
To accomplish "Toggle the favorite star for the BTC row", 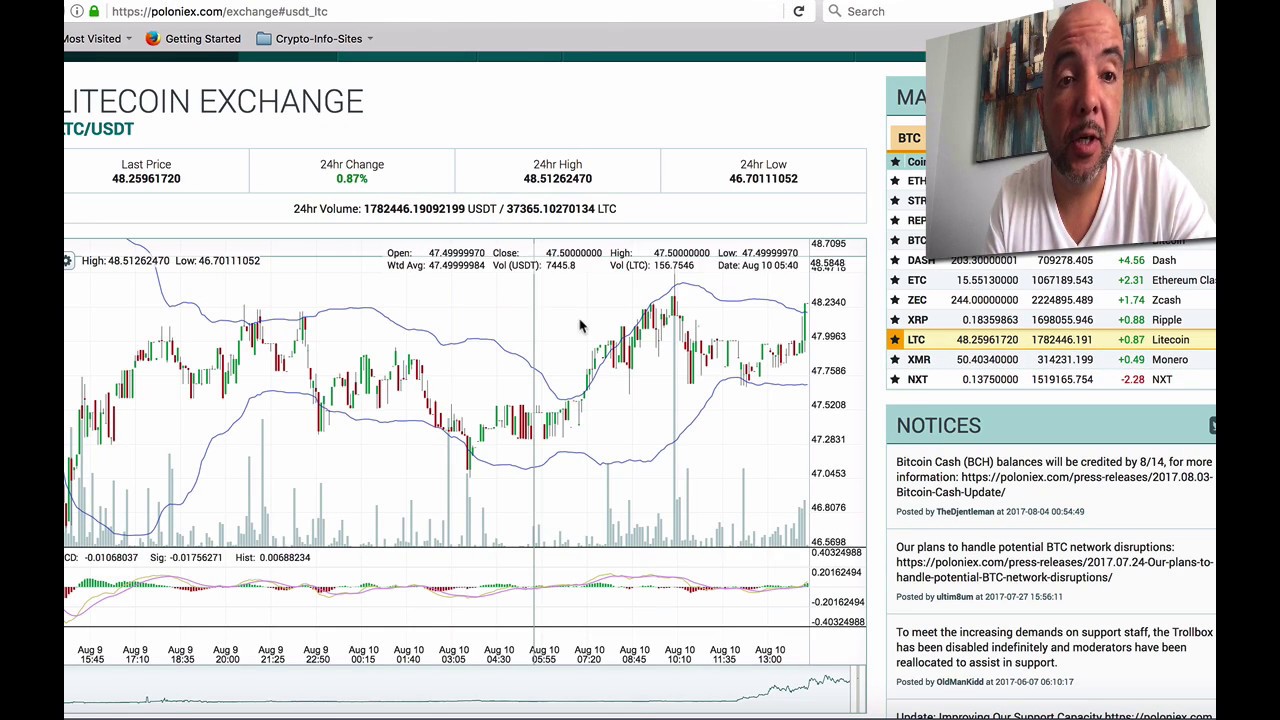I will [x=895, y=241].
